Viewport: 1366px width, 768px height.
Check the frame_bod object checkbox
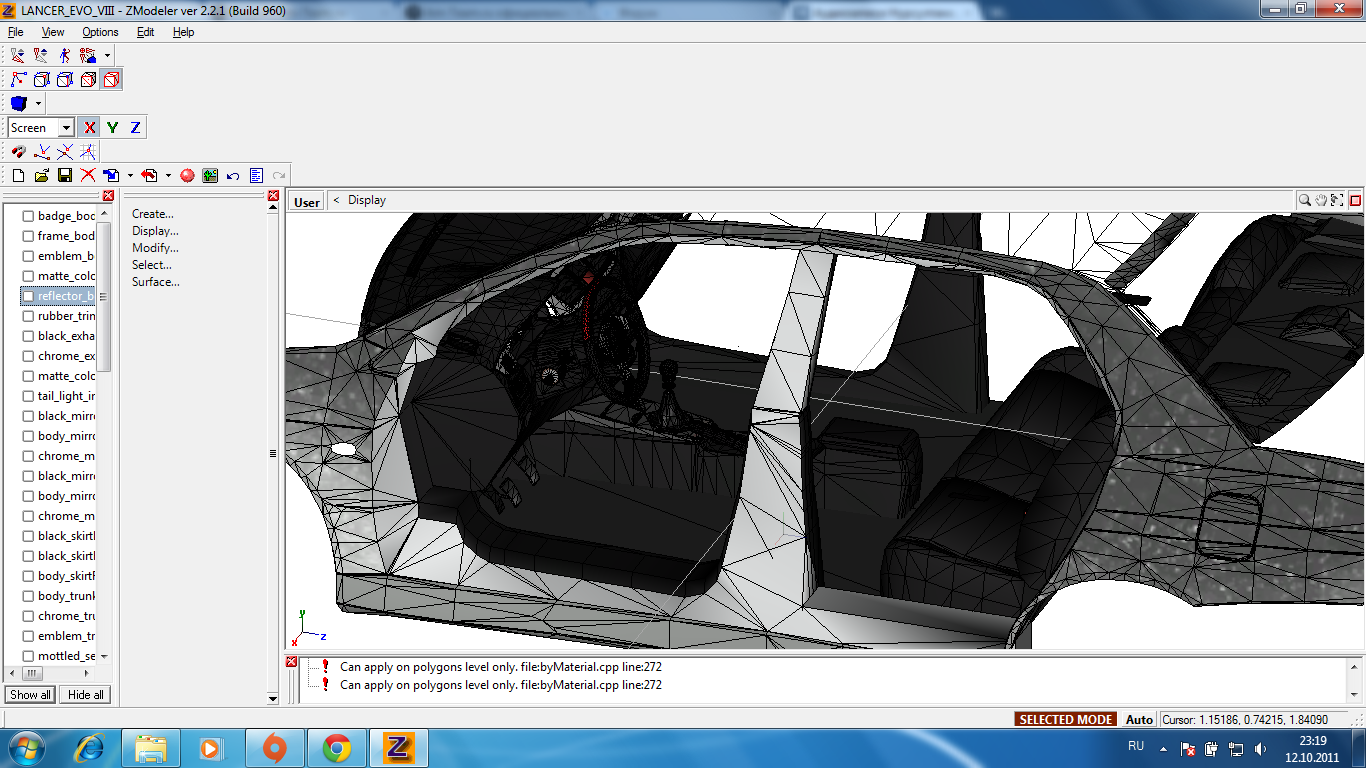tap(28, 236)
